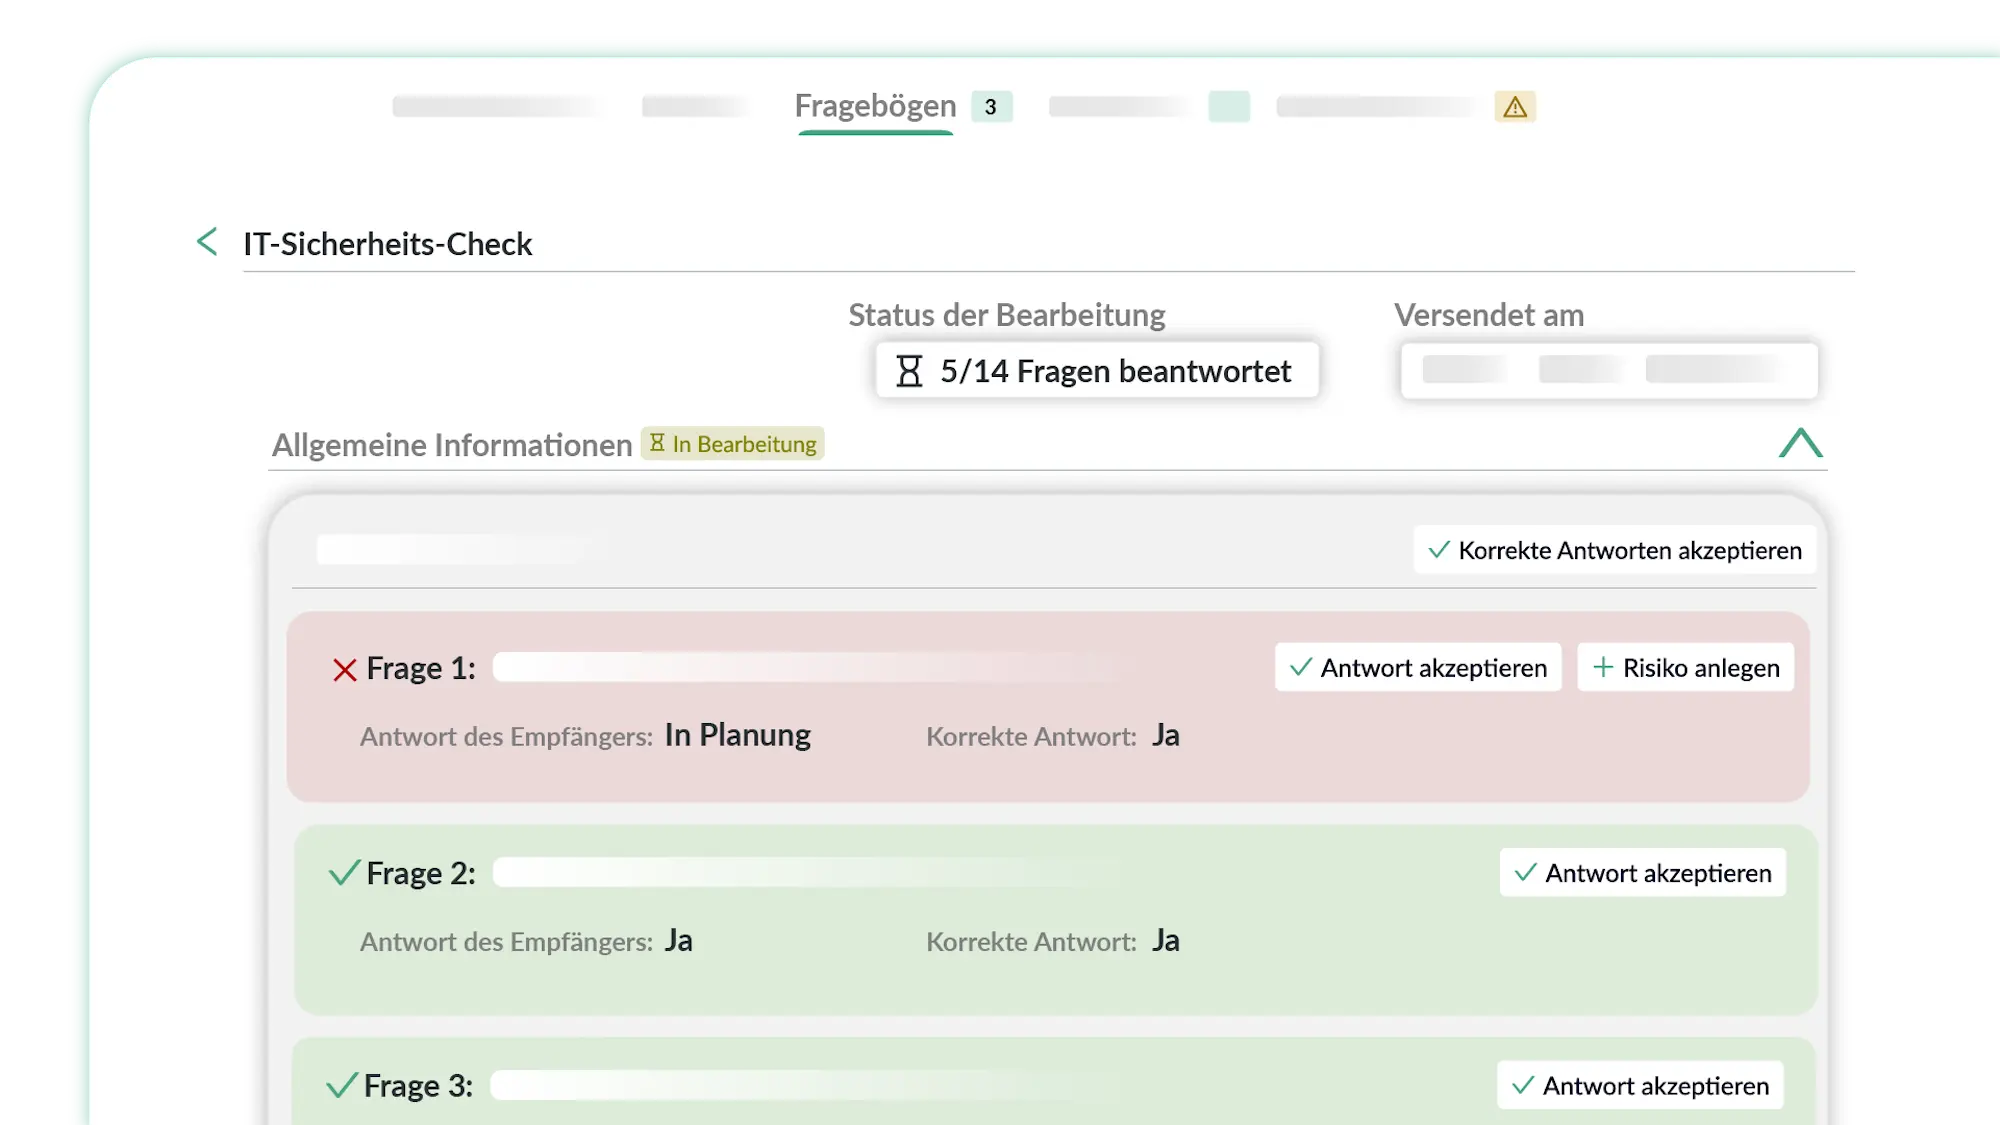The height and width of the screenshot is (1125, 2000).
Task: Click the In Bearbeitung status badge
Action: pos(733,444)
